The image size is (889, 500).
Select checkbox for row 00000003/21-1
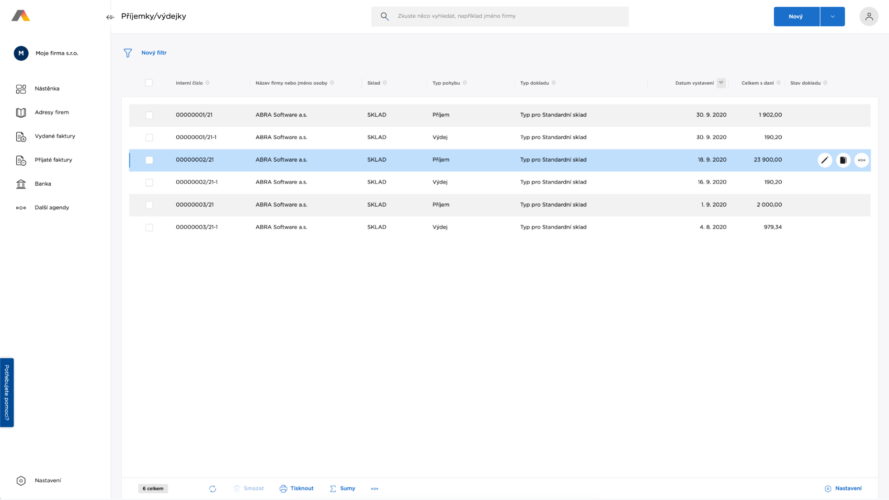149,227
